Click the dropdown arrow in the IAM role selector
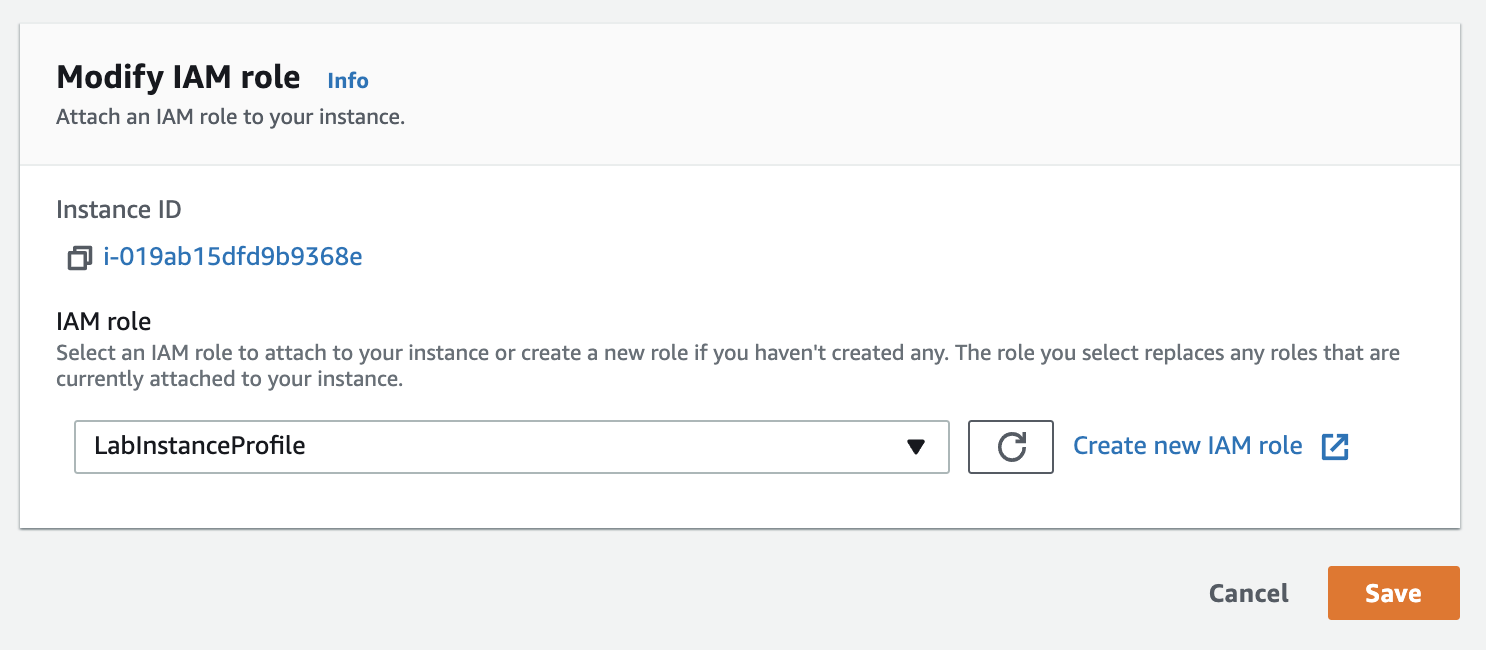Viewport: 1486px width, 650px height. (915, 446)
